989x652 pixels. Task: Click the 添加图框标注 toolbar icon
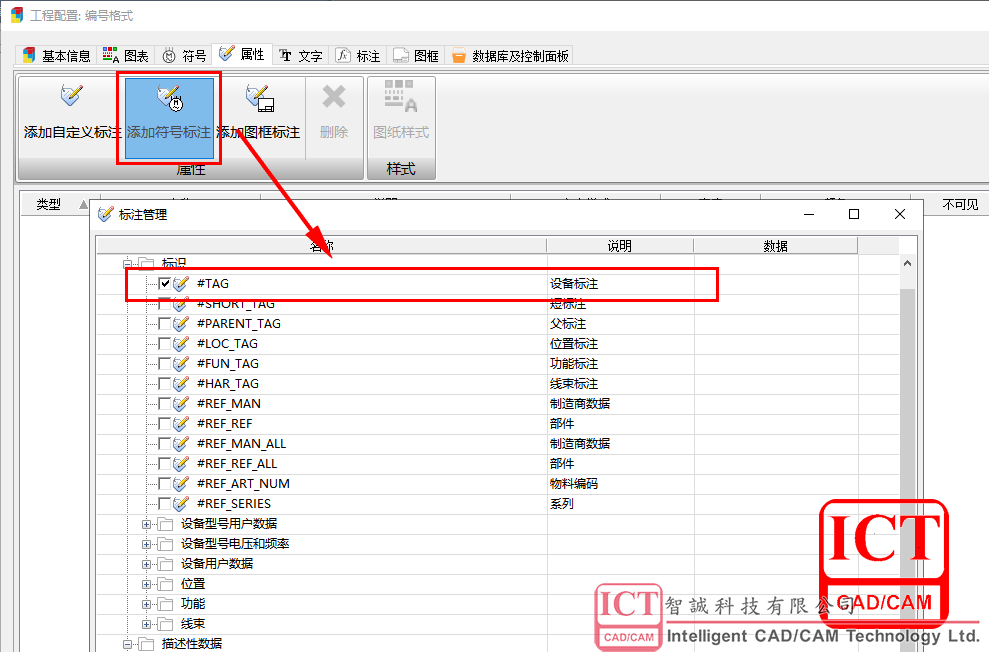[259, 98]
